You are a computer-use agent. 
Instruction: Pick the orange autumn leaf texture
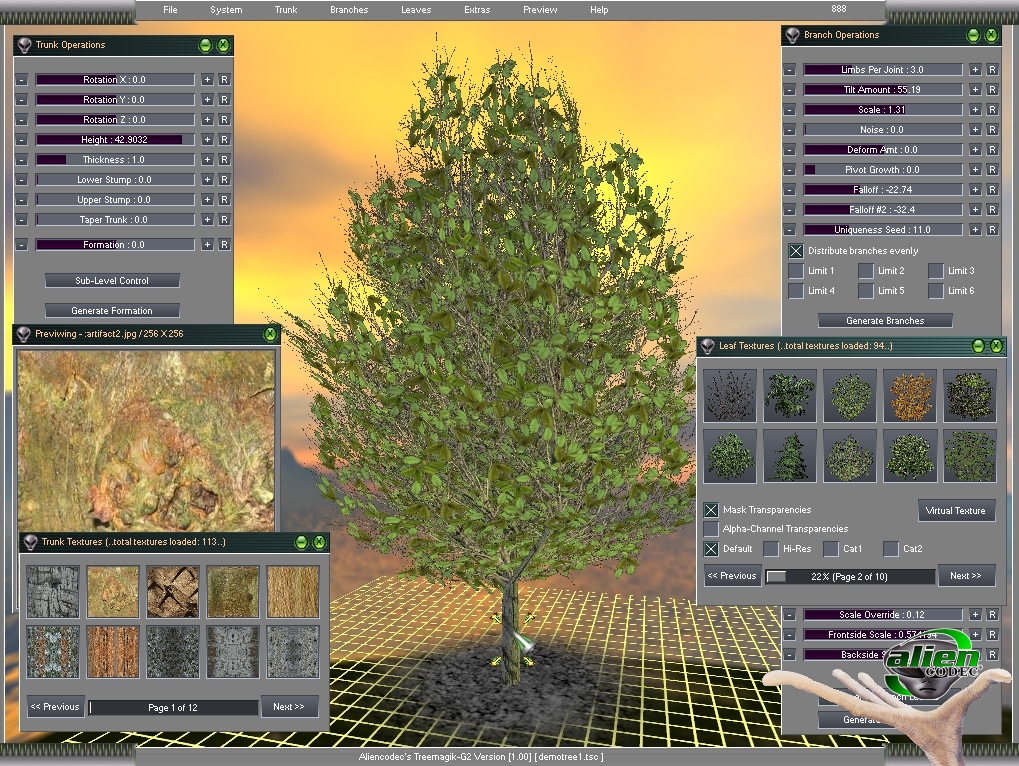point(909,395)
